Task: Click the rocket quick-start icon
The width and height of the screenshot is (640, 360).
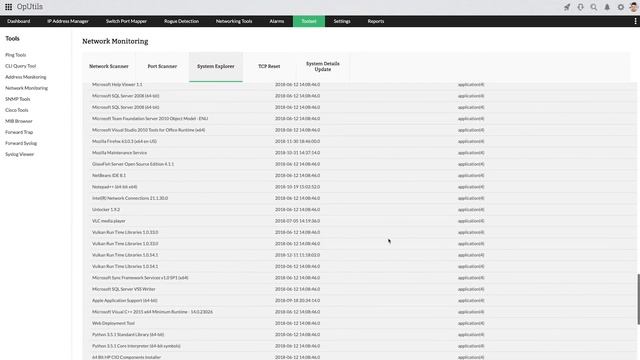Action: click(x=567, y=7)
